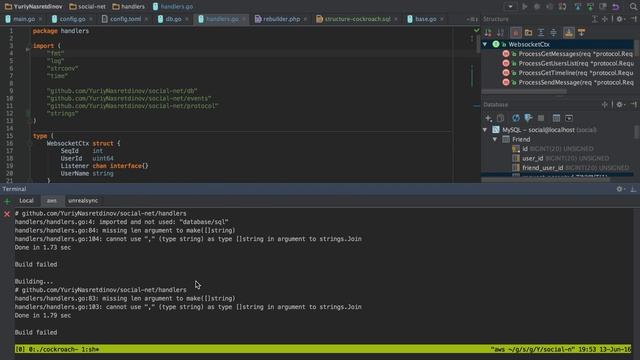Click Collapse All in Structure toolbar

(553, 33)
